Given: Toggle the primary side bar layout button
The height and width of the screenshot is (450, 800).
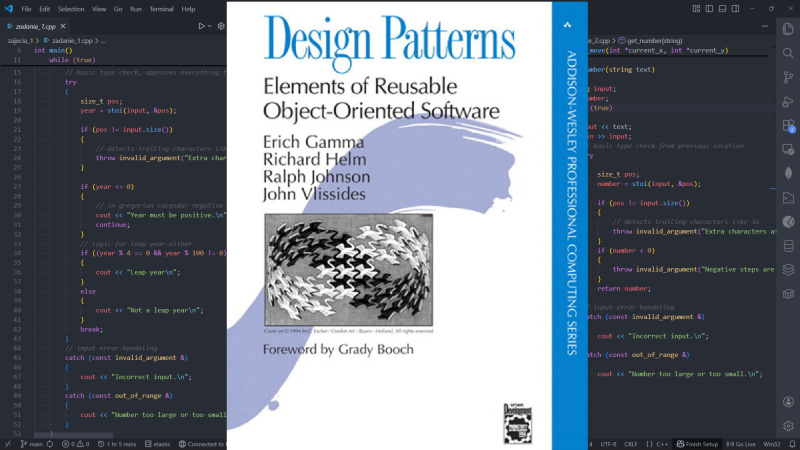Looking at the screenshot, I should click(x=709, y=9).
